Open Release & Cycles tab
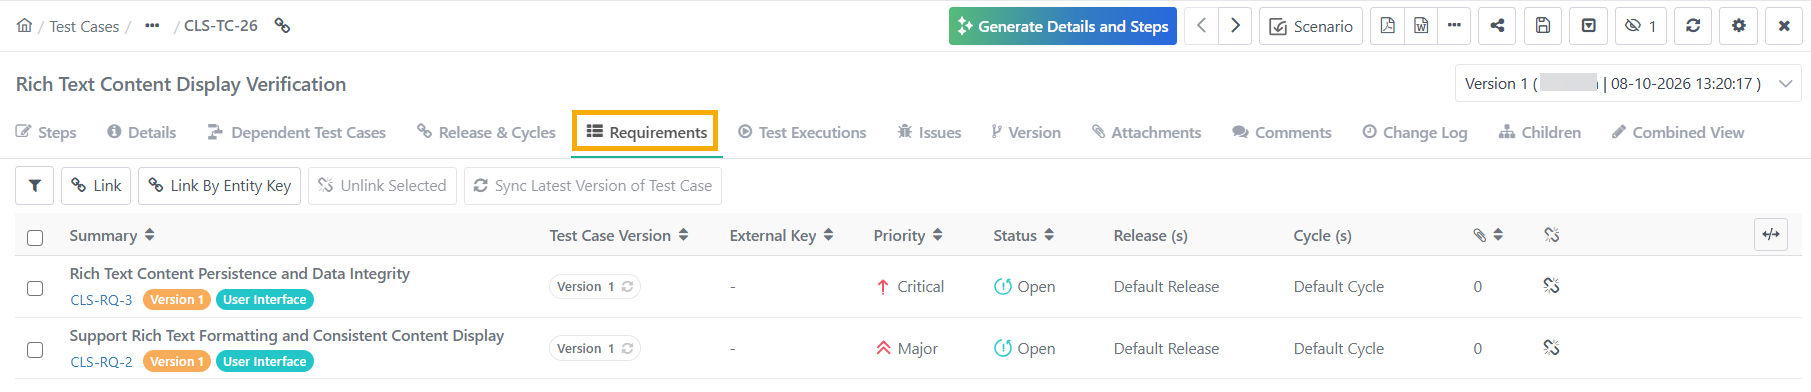 click(x=486, y=132)
